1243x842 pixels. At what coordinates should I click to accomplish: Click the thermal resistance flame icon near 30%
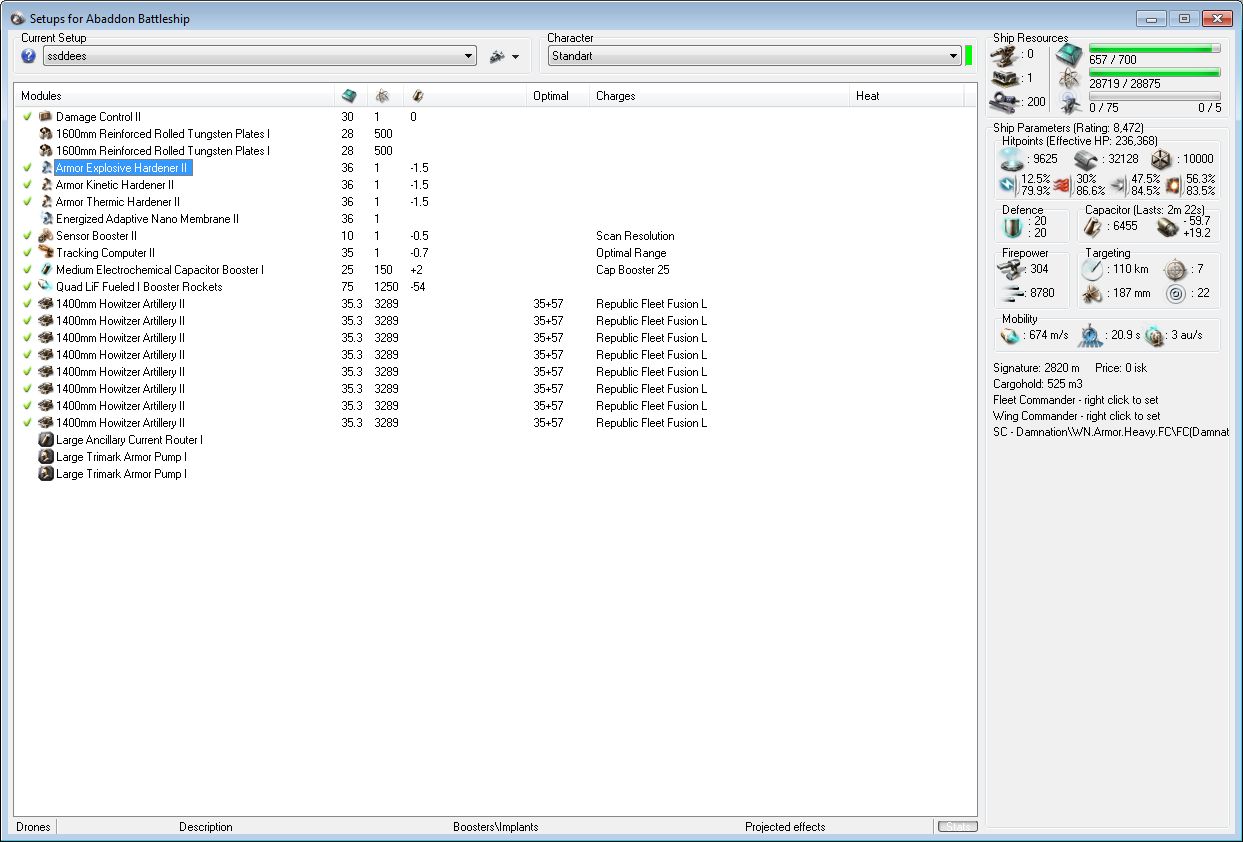1062,184
